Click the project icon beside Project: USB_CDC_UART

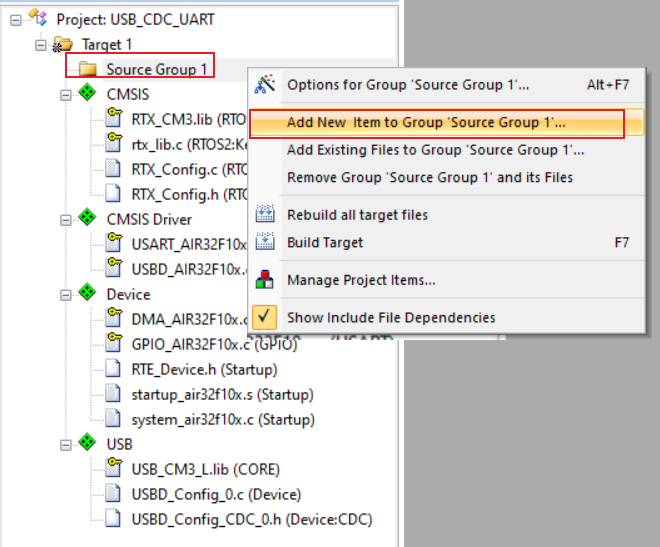37,18
